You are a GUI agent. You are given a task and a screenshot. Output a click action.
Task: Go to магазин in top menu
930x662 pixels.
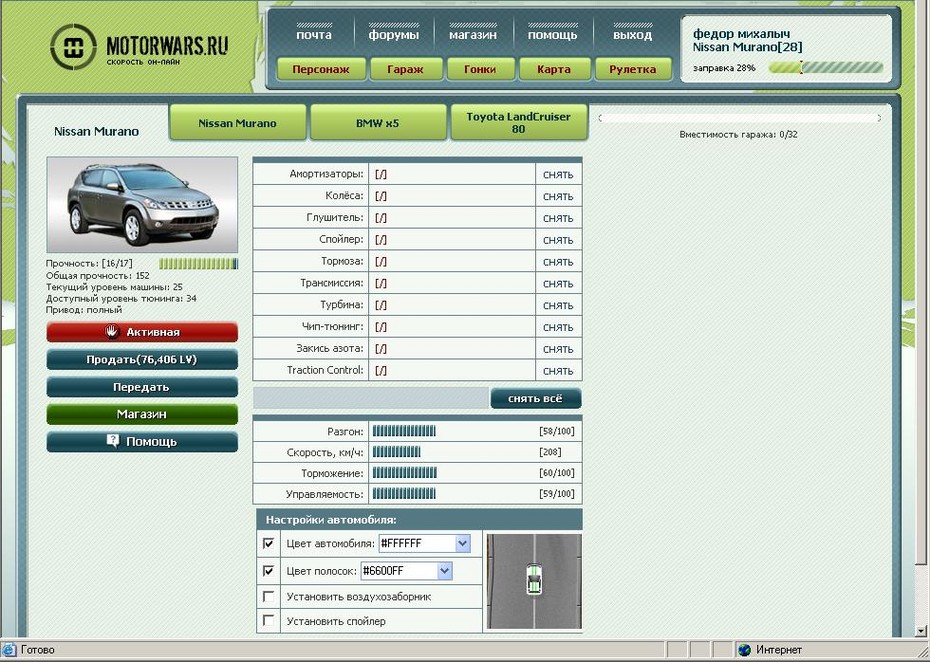tap(473, 34)
